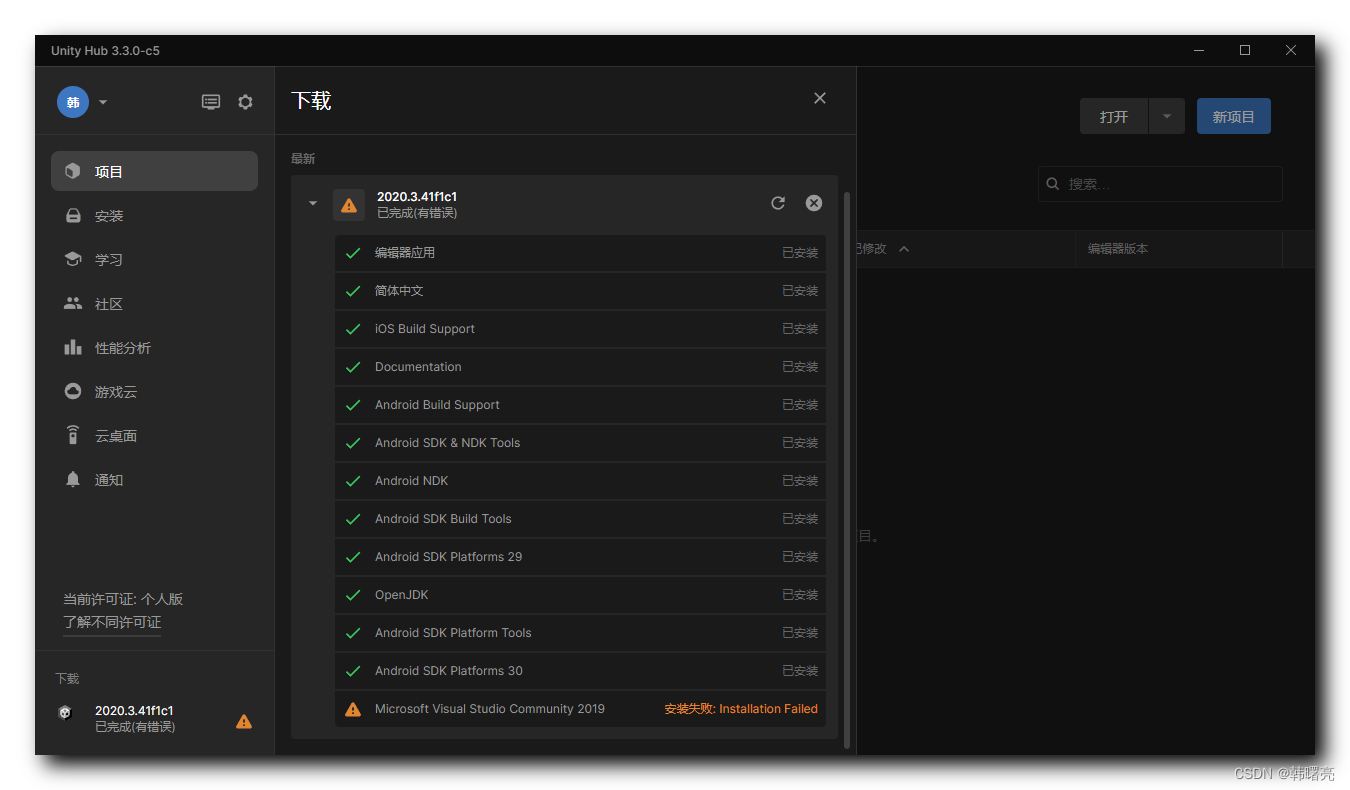This screenshot has height=790, width=1350.
Task: Click the Android NDK row
Action: (580, 481)
